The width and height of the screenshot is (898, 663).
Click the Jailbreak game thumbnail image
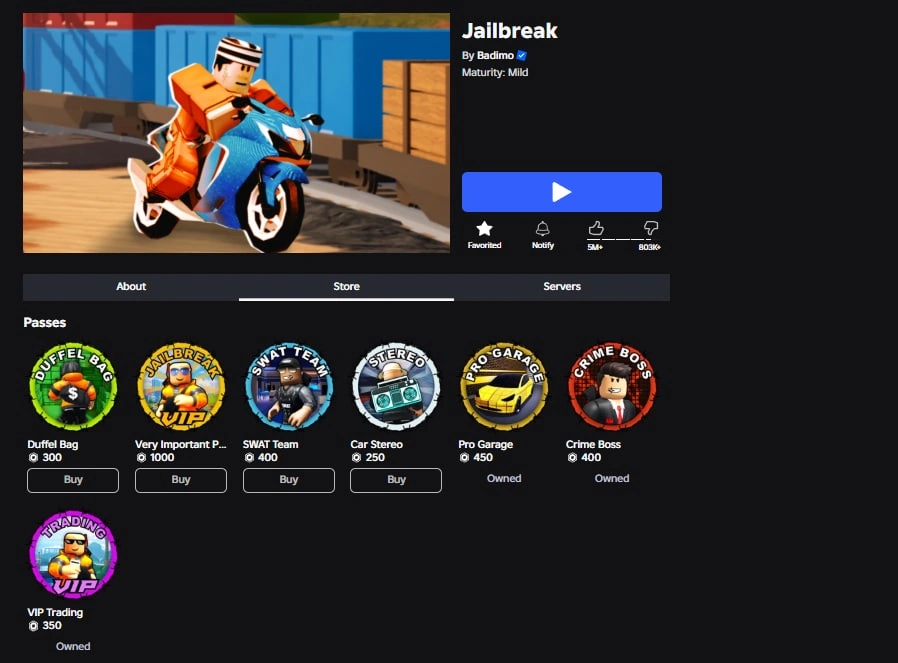[x=237, y=133]
